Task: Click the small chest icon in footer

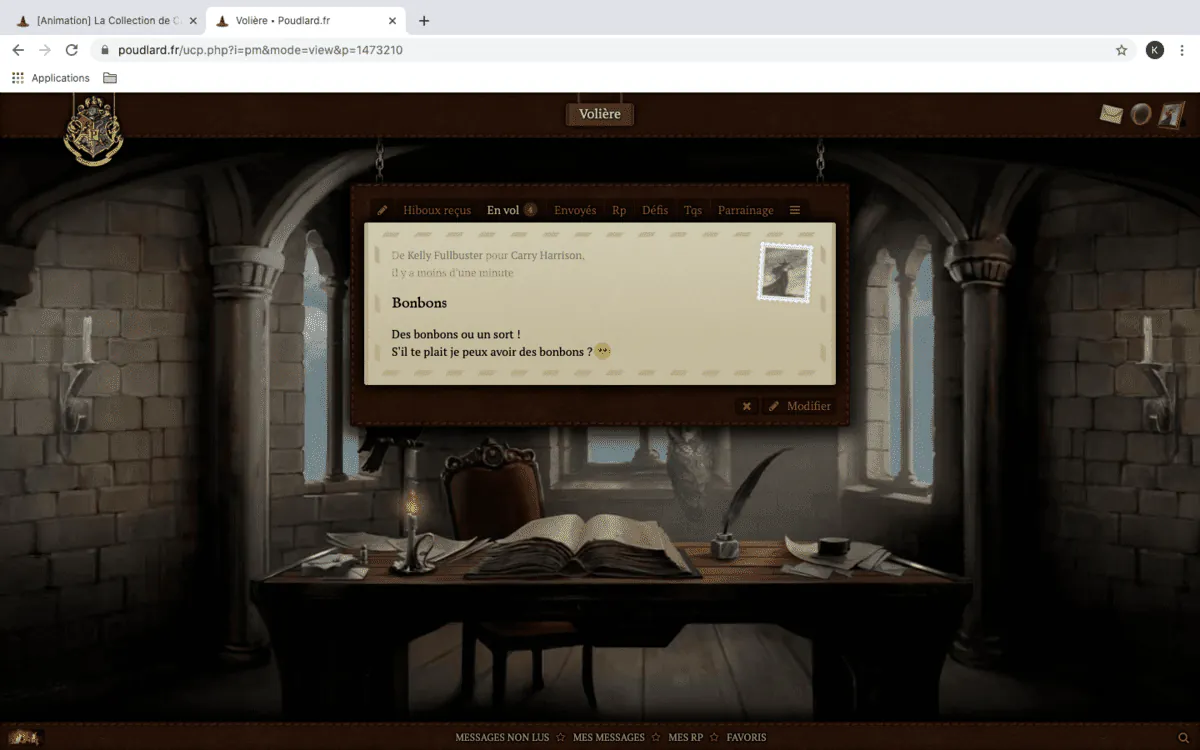Action: pyautogui.click(x=25, y=738)
